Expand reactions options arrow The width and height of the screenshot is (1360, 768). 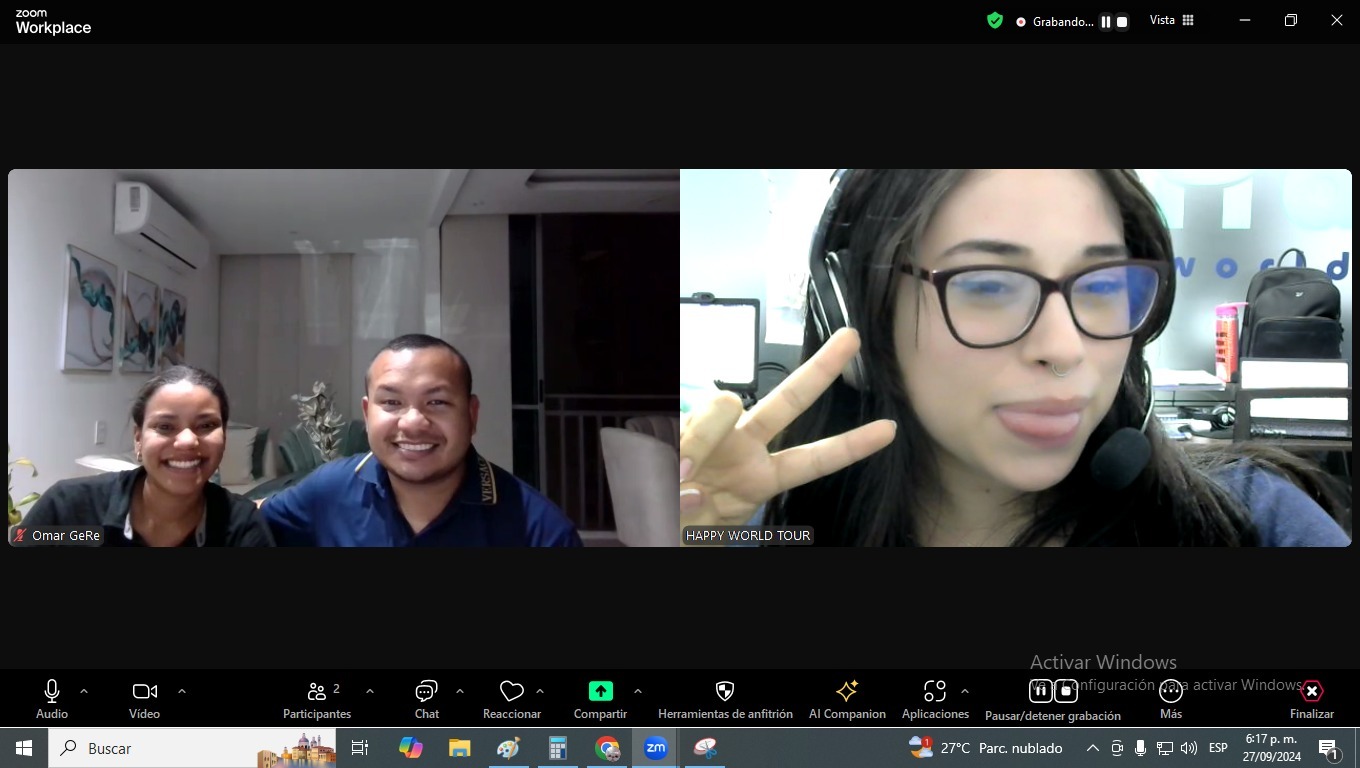(x=540, y=691)
